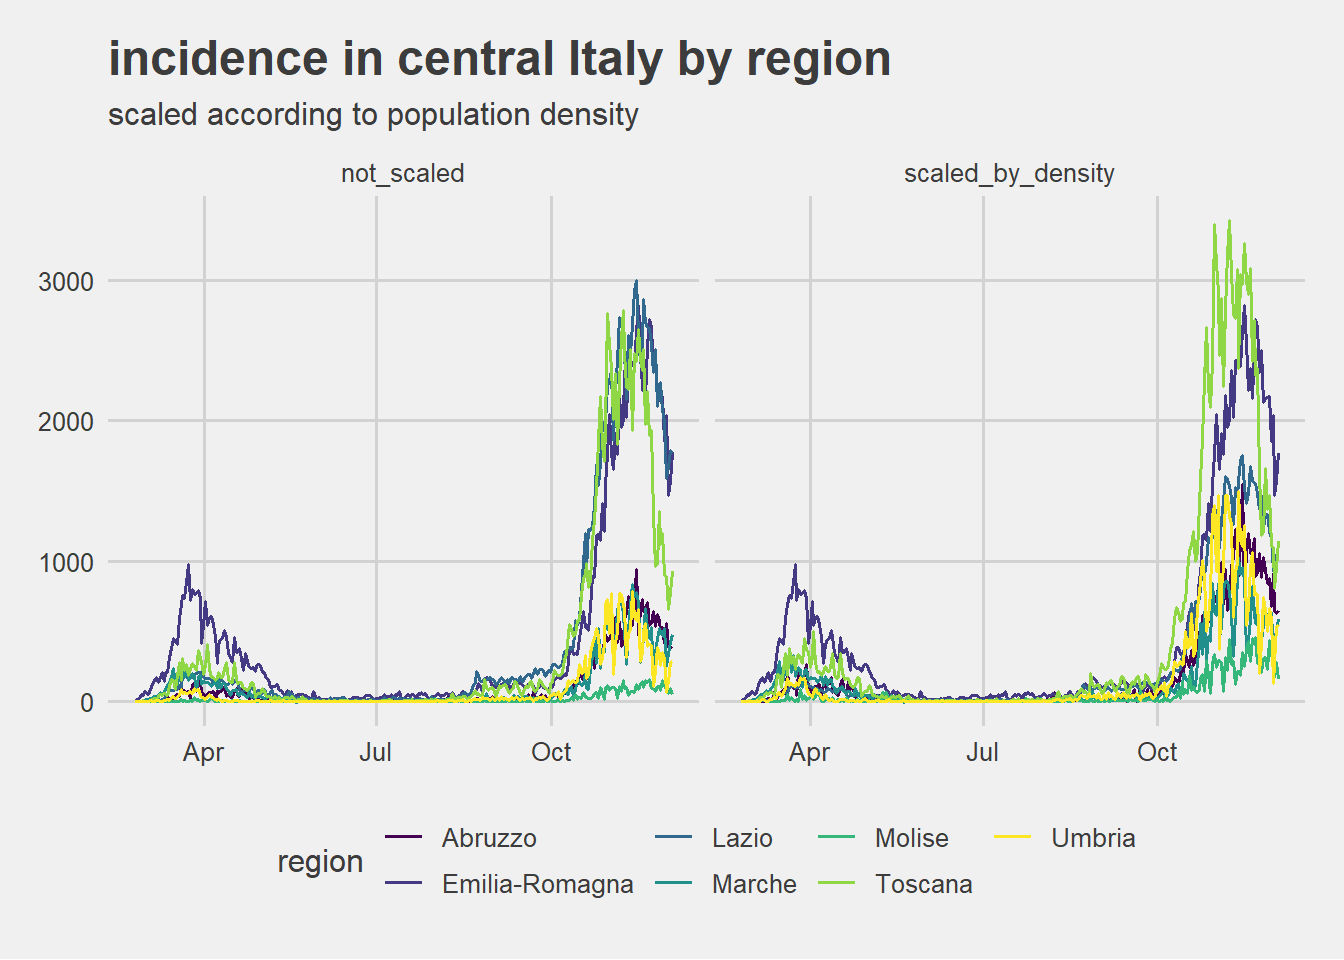Click the Molise legend color line

(x=836, y=838)
